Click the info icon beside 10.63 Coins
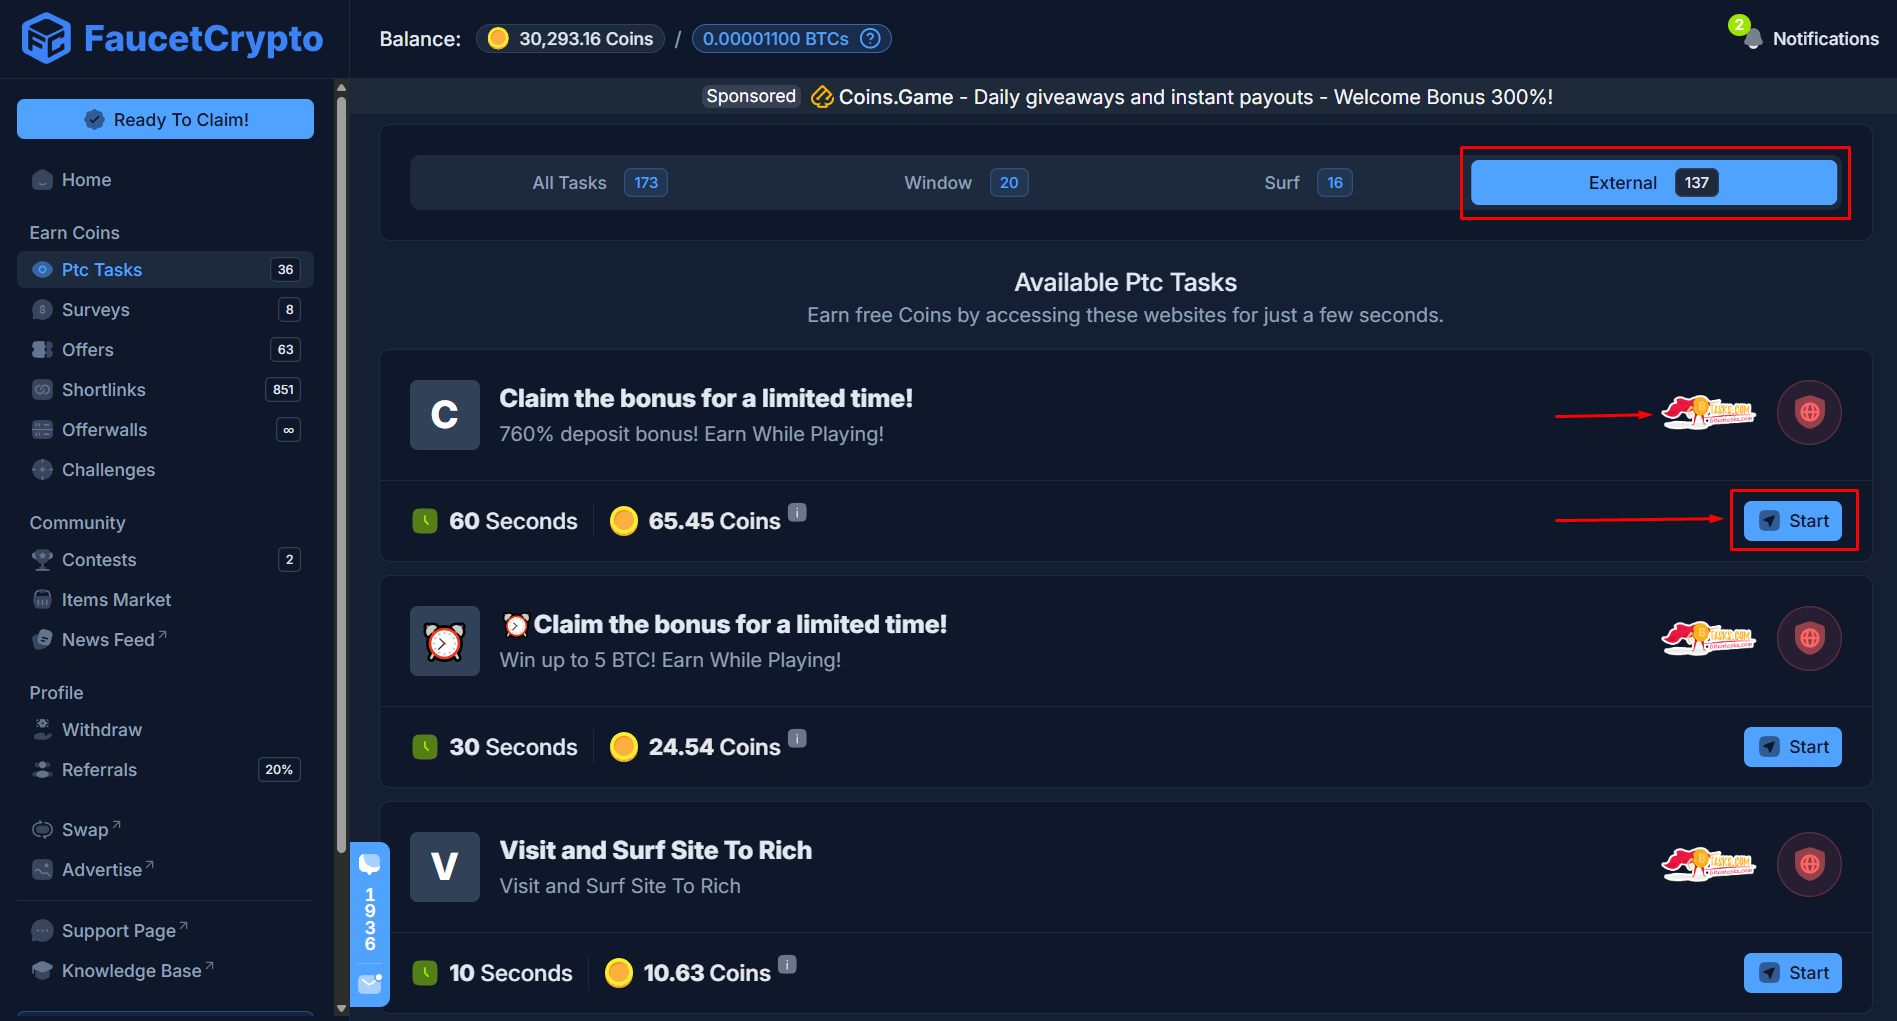Viewport: 1897px width, 1021px height. click(787, 963)
